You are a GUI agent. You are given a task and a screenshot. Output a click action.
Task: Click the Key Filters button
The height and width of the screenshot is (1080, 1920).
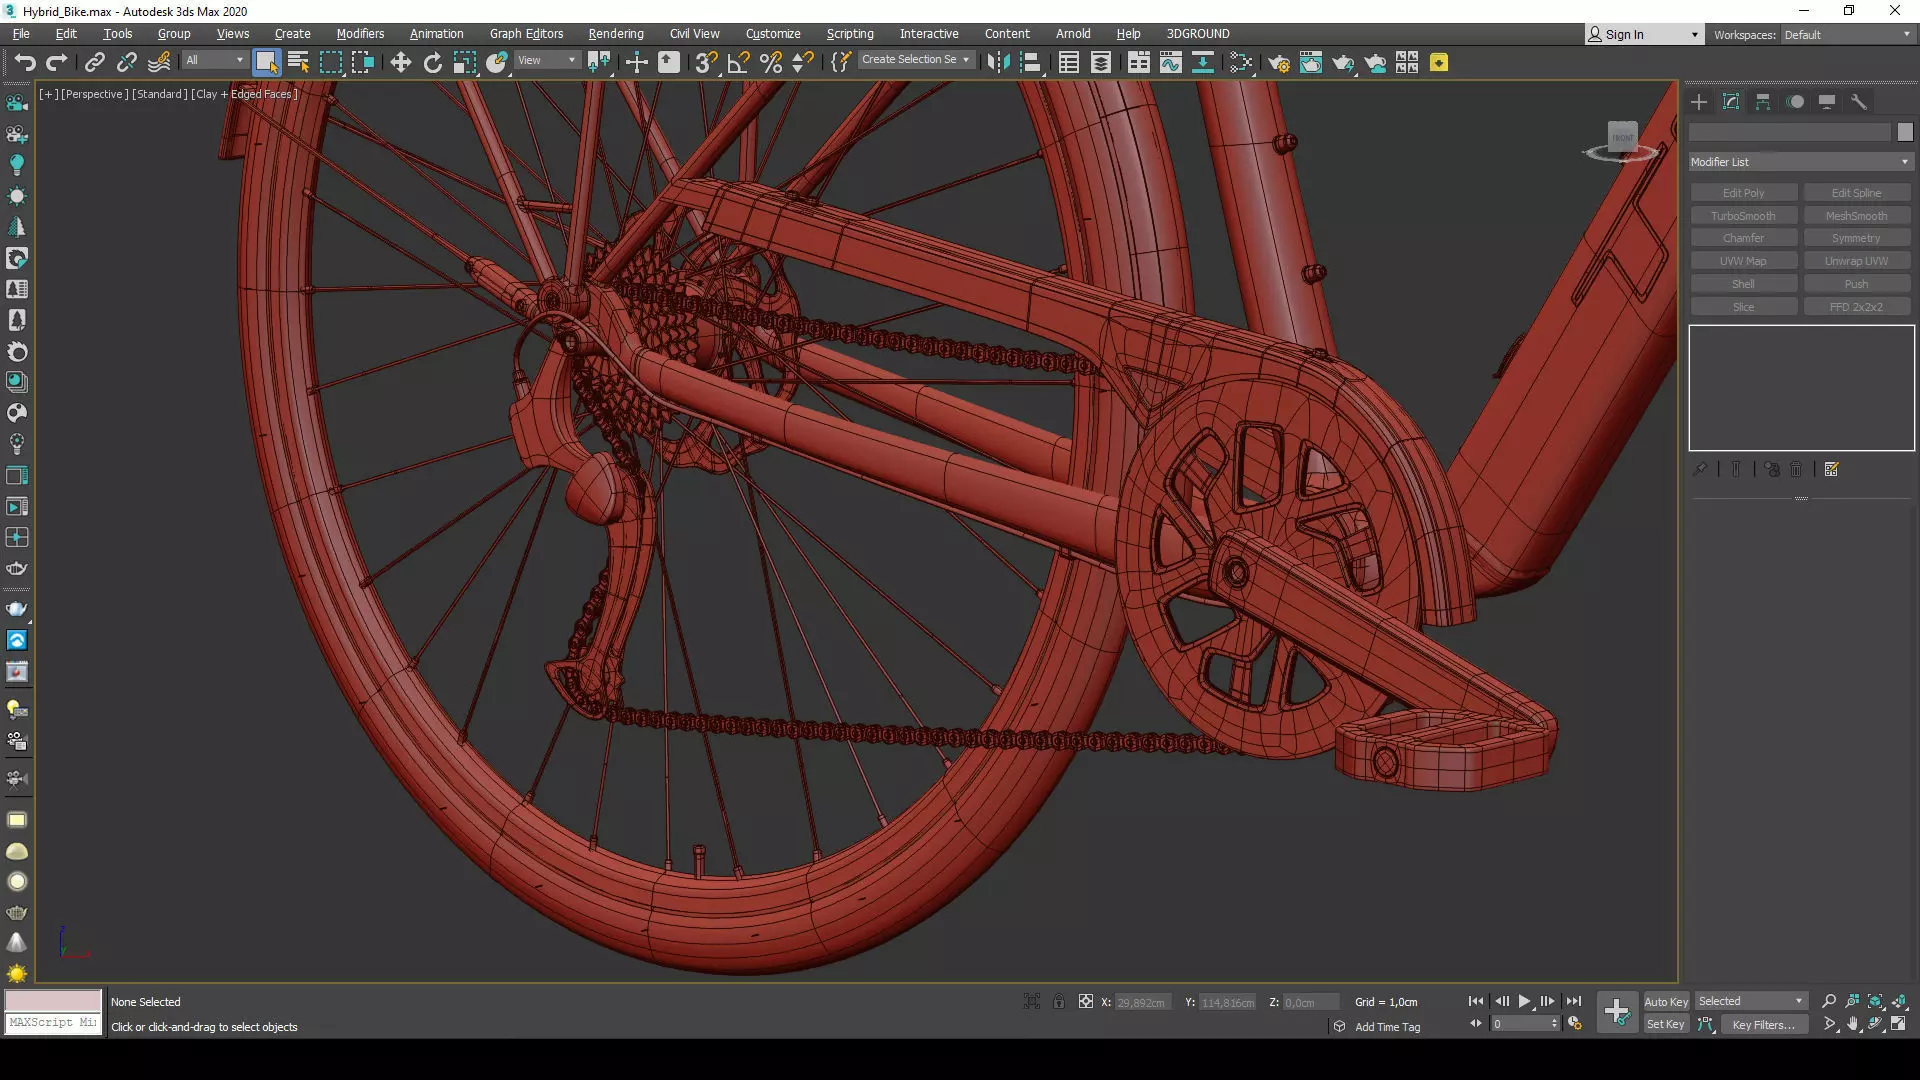pyautogui.click(x=1764, y=1024)
